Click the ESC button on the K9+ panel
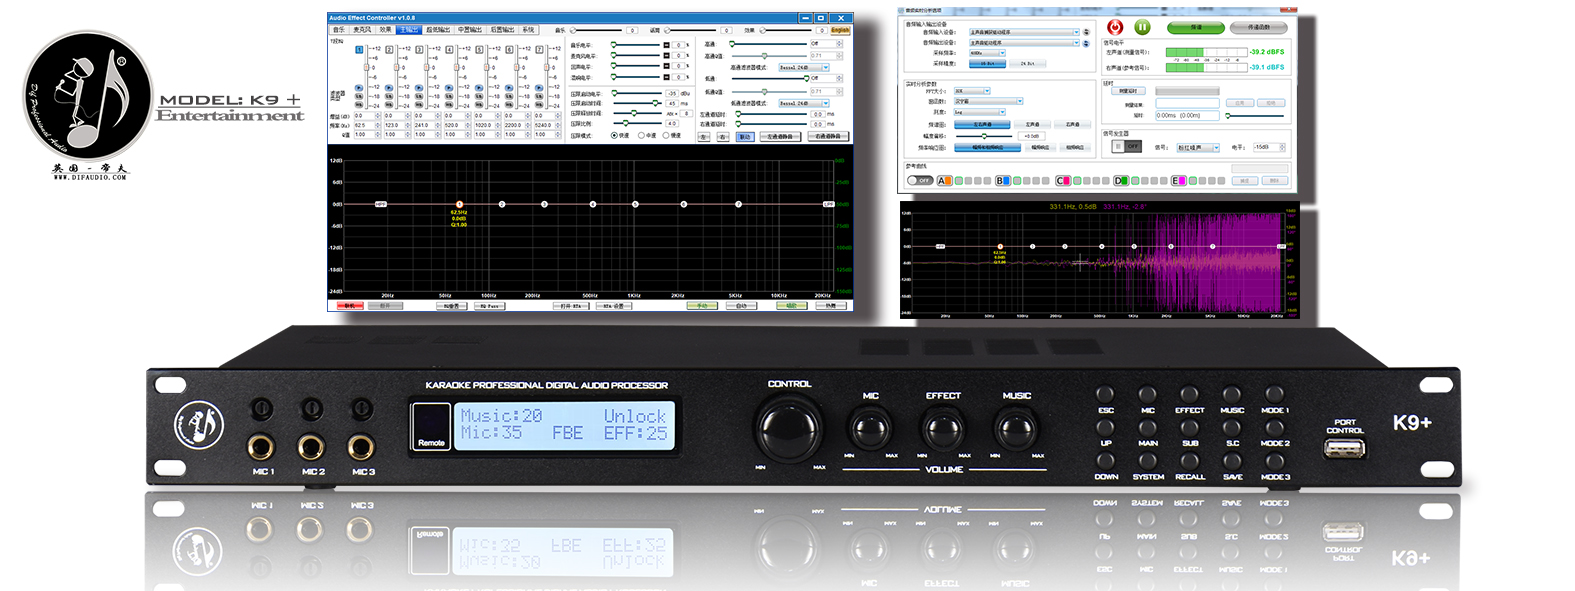Screen dimensions: 1575x591 click(x=1105, y=394)
